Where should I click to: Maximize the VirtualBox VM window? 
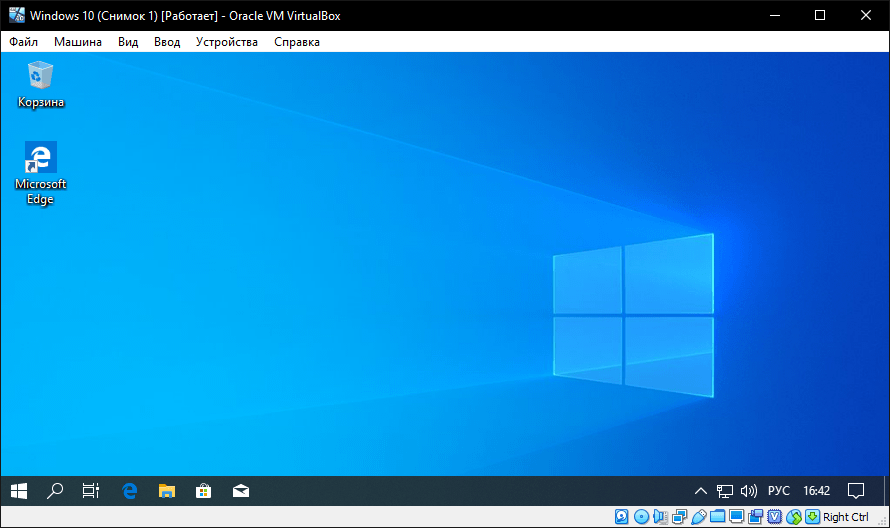[x=820, y=15]
